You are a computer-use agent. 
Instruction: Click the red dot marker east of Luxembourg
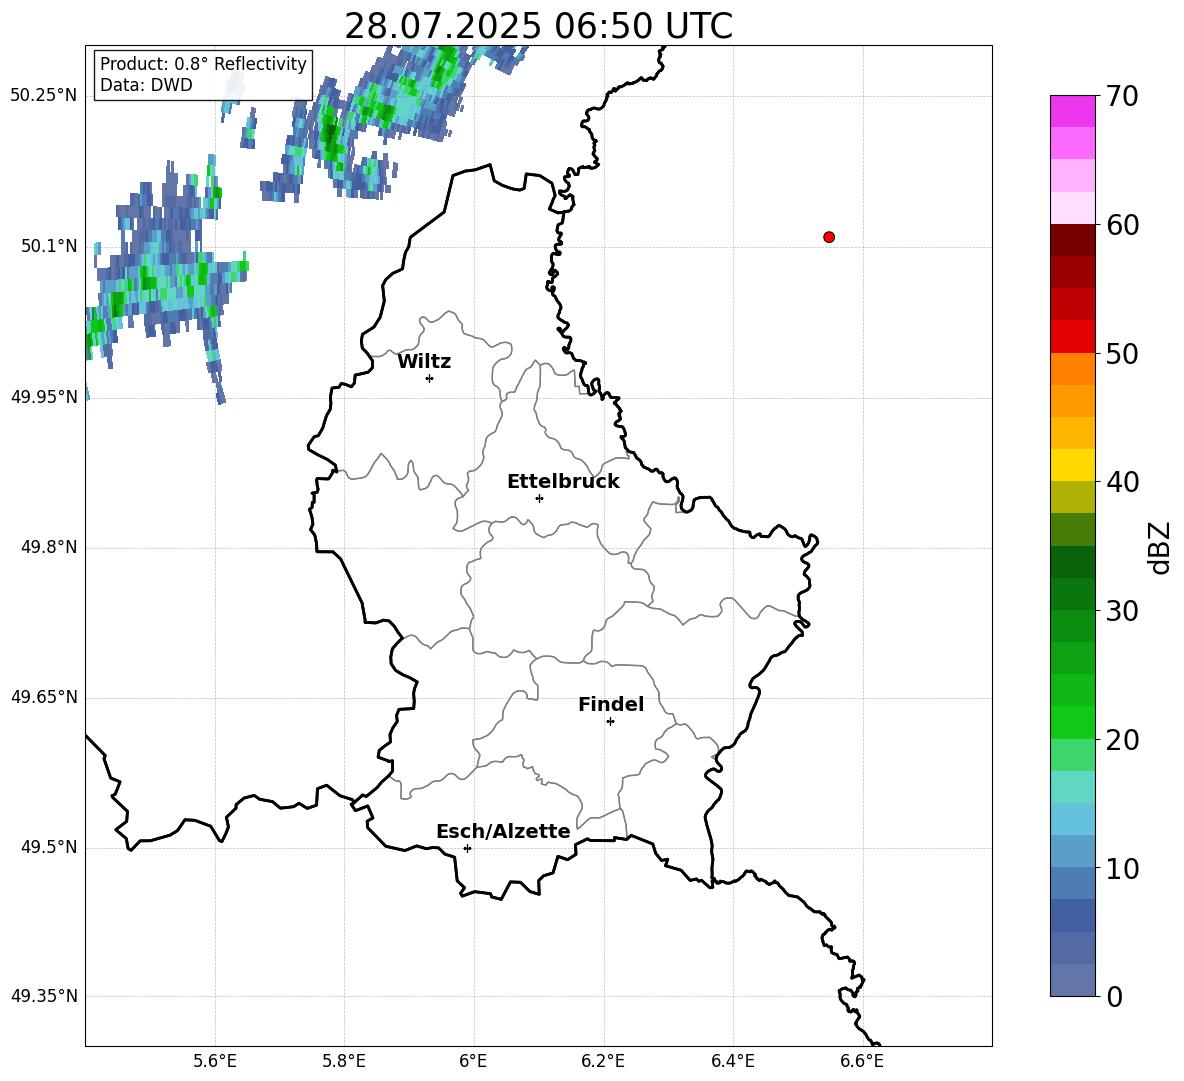click(829, 237)
